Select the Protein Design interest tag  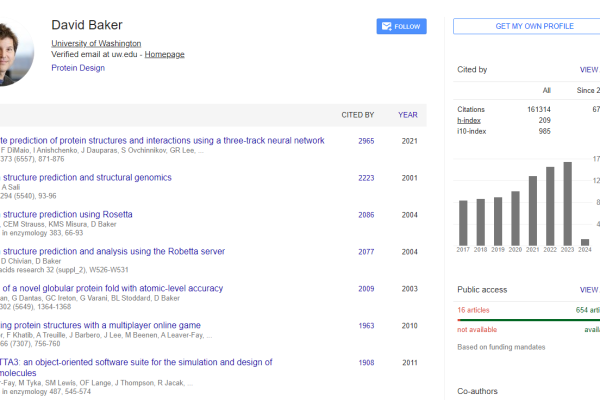[x=78, y=68]
